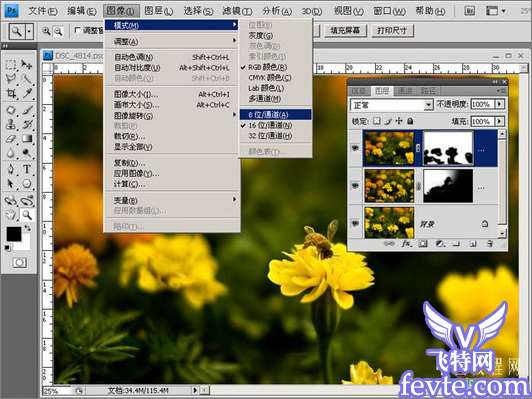Open the 不透明度 slider arrow
Viewport: 532px width, 399px height.
coord(499,104)
